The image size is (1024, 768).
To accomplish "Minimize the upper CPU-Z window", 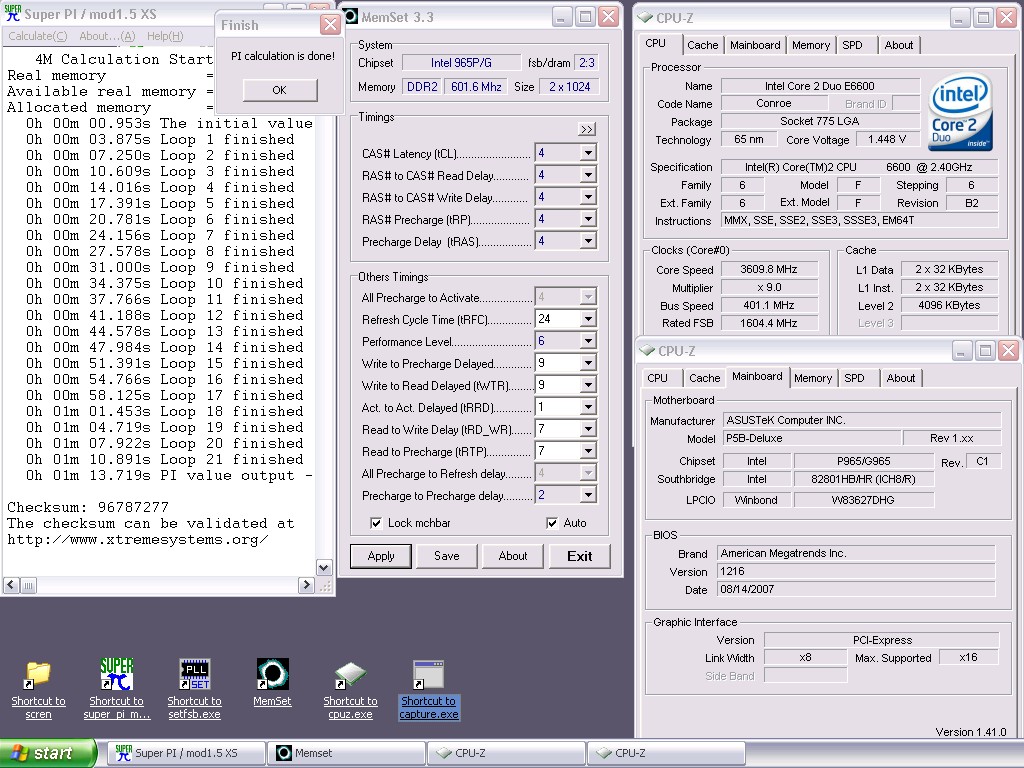I will [x=959, y=18].
